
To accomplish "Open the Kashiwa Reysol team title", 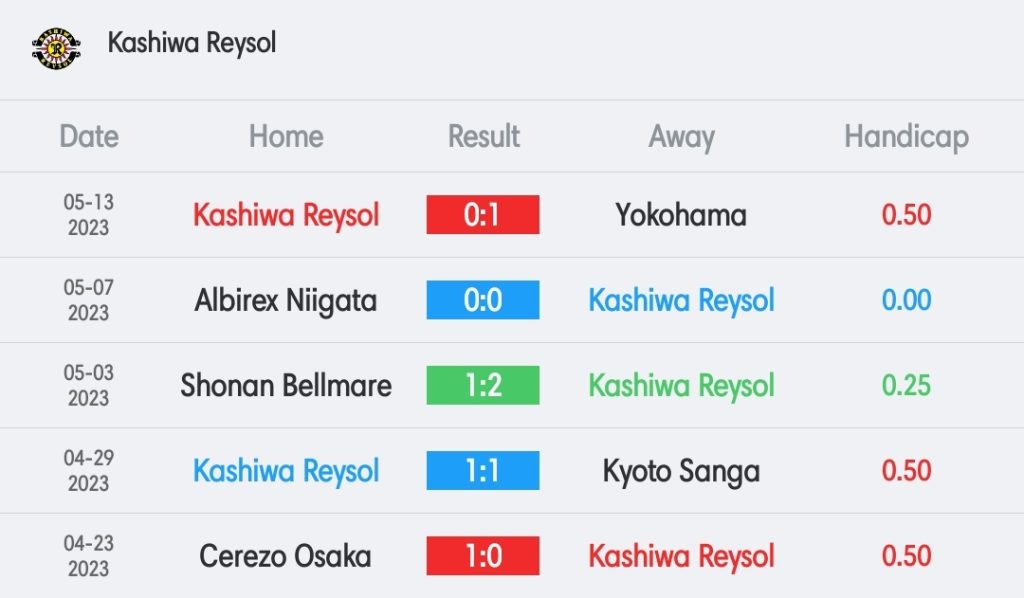I will pos(192,43).
